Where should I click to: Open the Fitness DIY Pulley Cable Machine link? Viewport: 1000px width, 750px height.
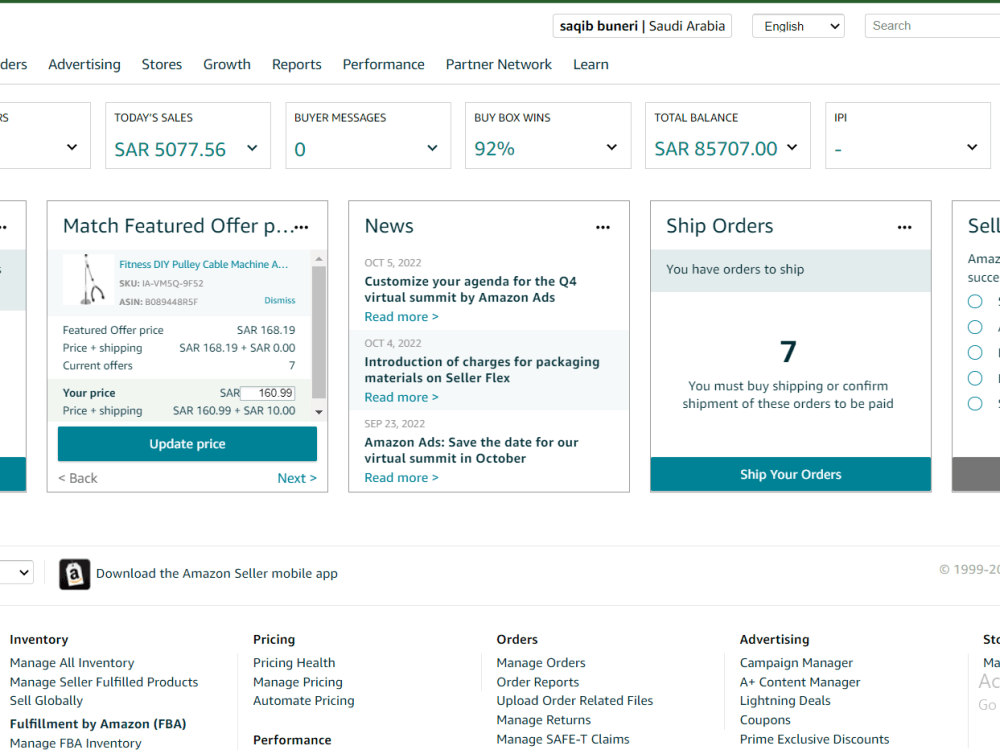click(x=203, y=264)
